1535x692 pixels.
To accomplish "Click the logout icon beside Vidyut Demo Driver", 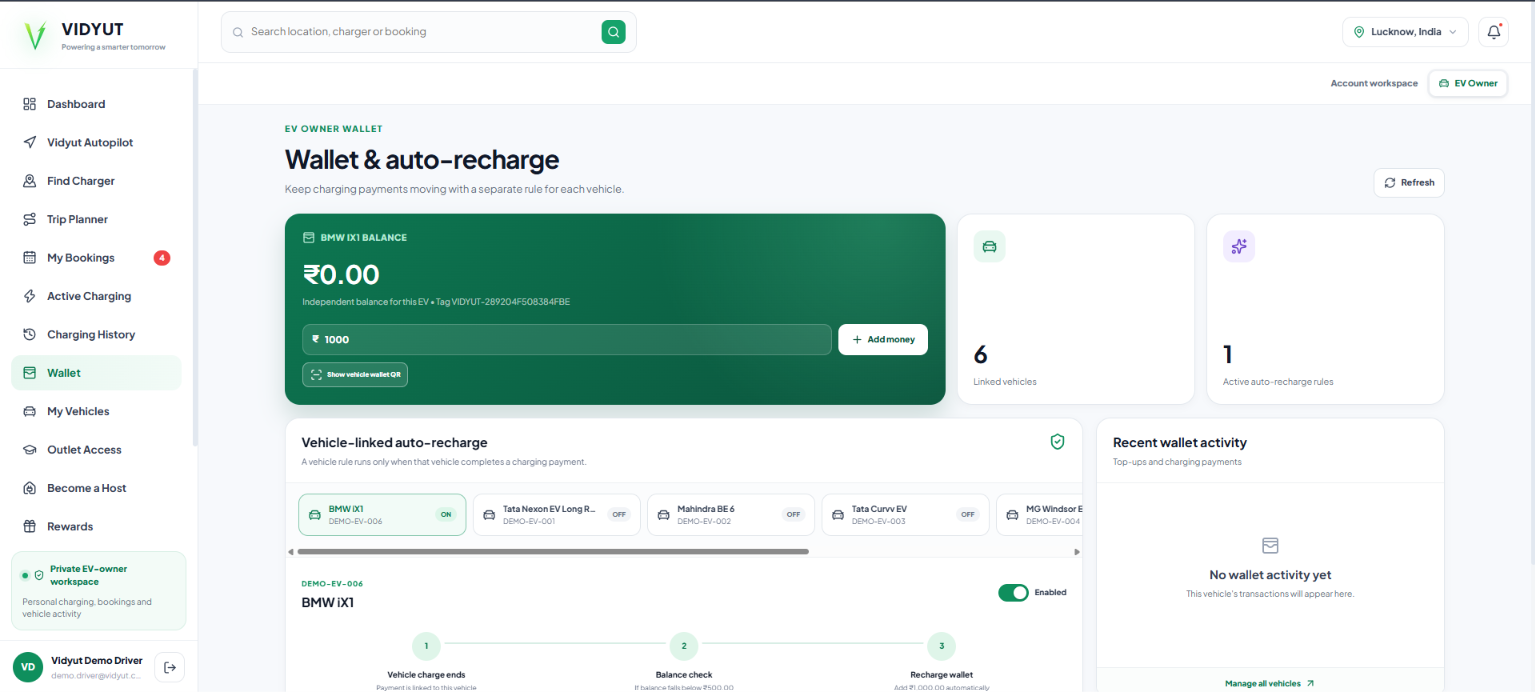I will click(170, 667).
